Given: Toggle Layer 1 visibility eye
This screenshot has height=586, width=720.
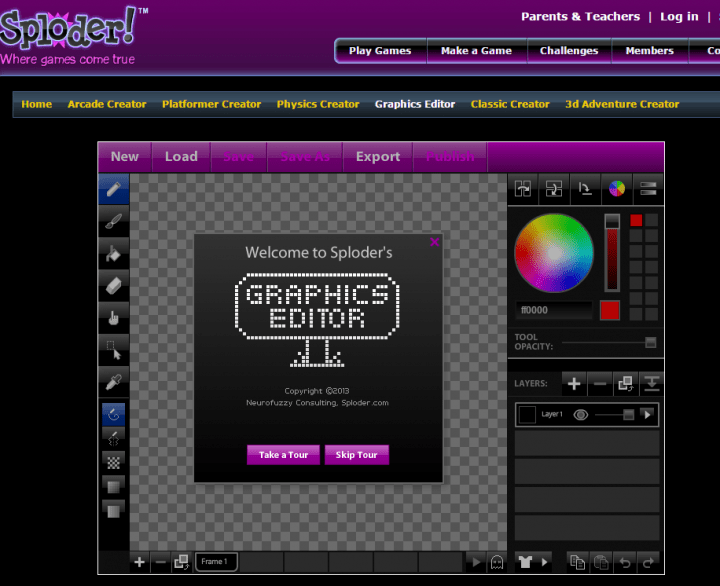Looking at the screenshot, I should (580, 415).
